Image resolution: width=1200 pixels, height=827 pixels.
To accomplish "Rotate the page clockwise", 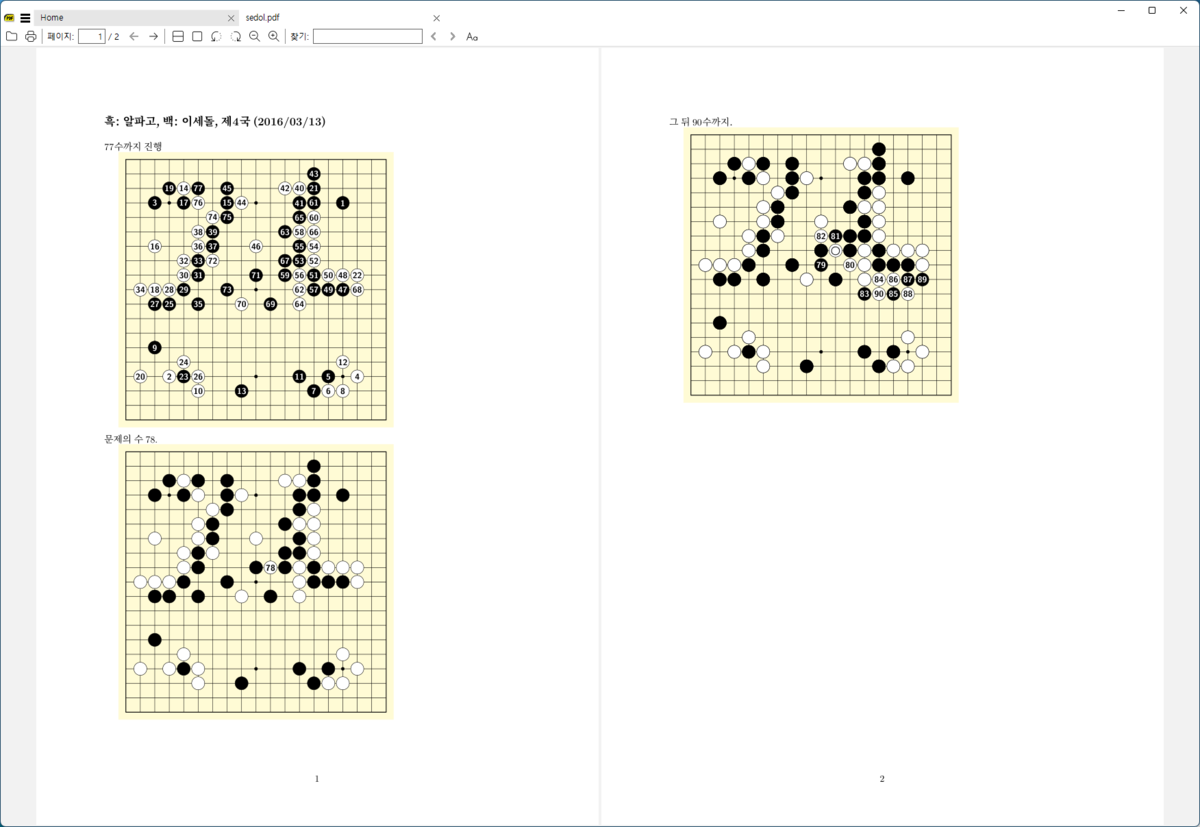I will 236,35.
